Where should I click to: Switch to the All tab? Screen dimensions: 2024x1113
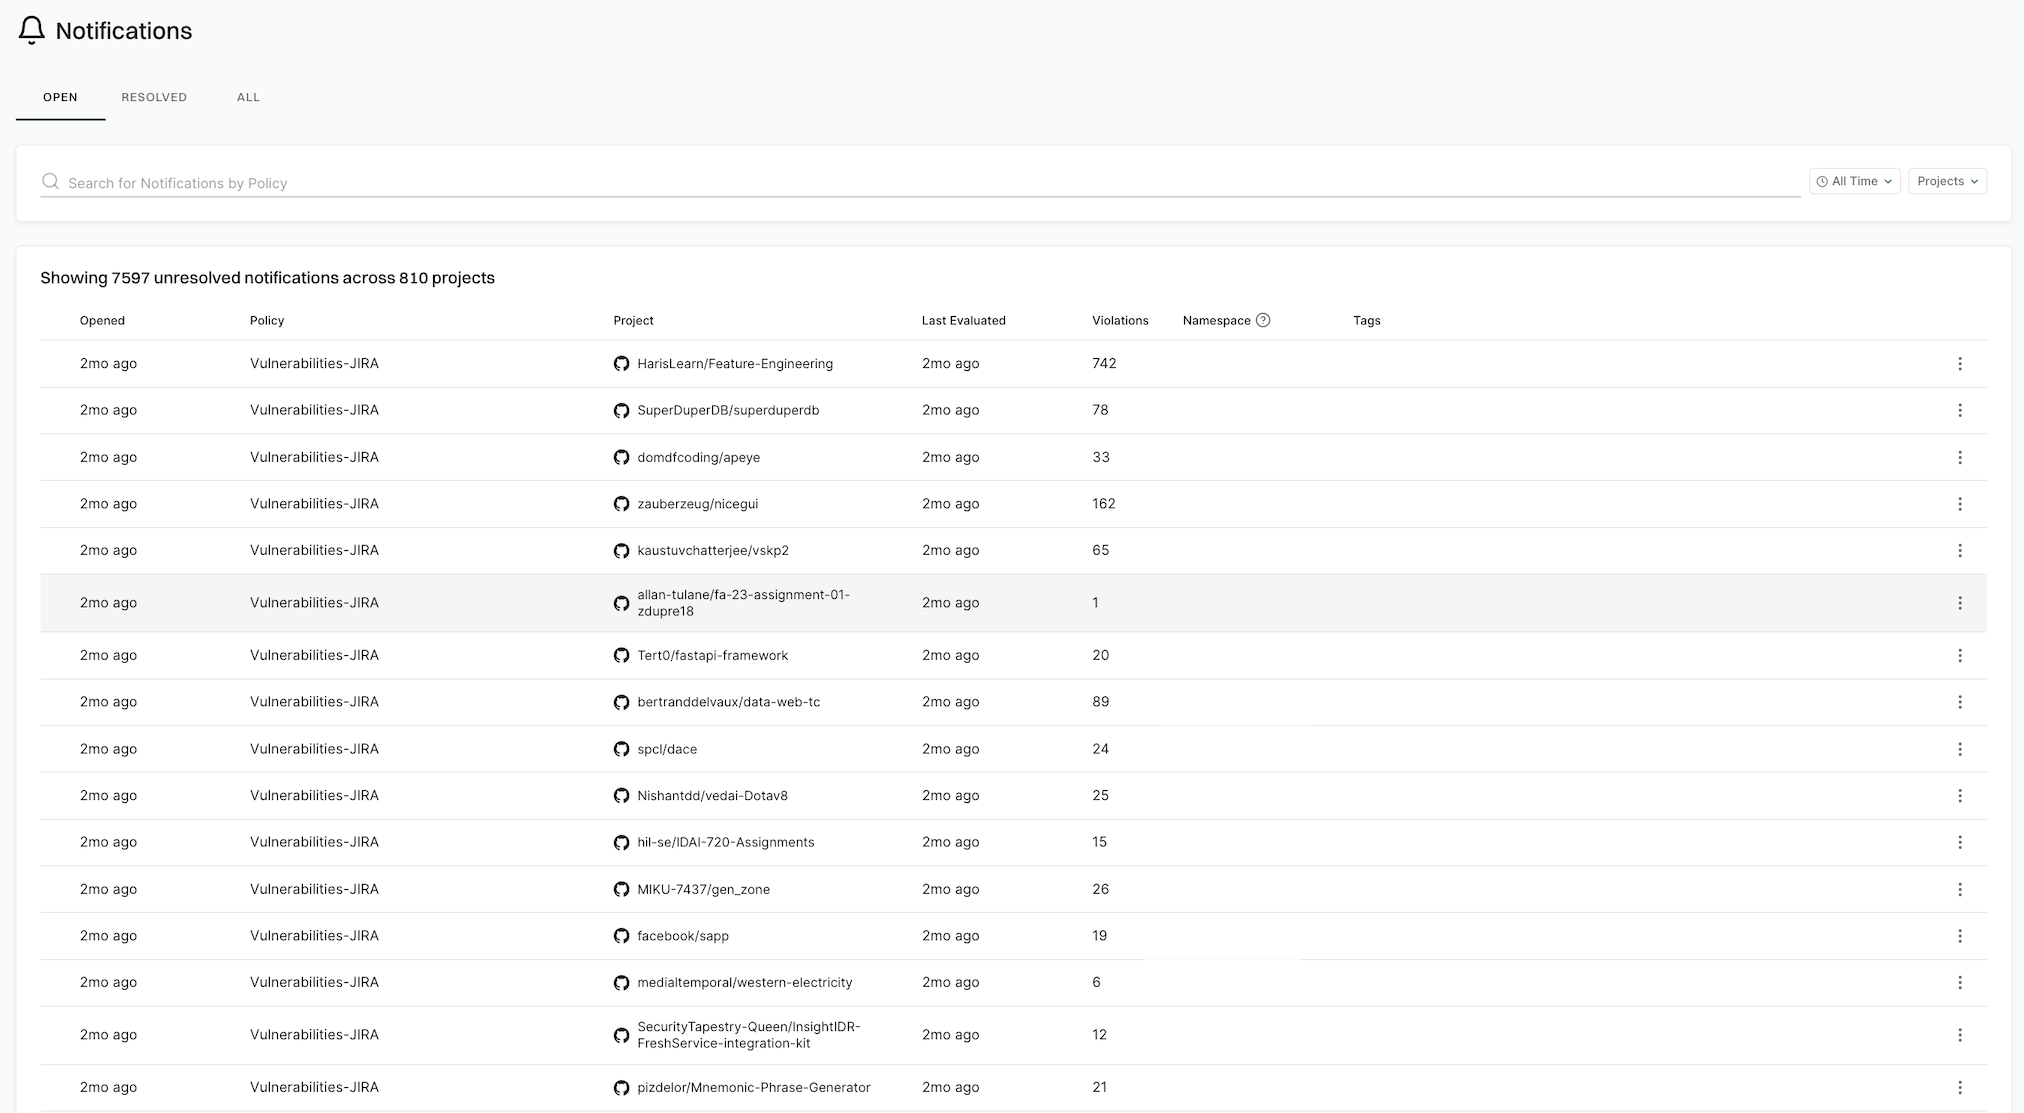[248, 97]
